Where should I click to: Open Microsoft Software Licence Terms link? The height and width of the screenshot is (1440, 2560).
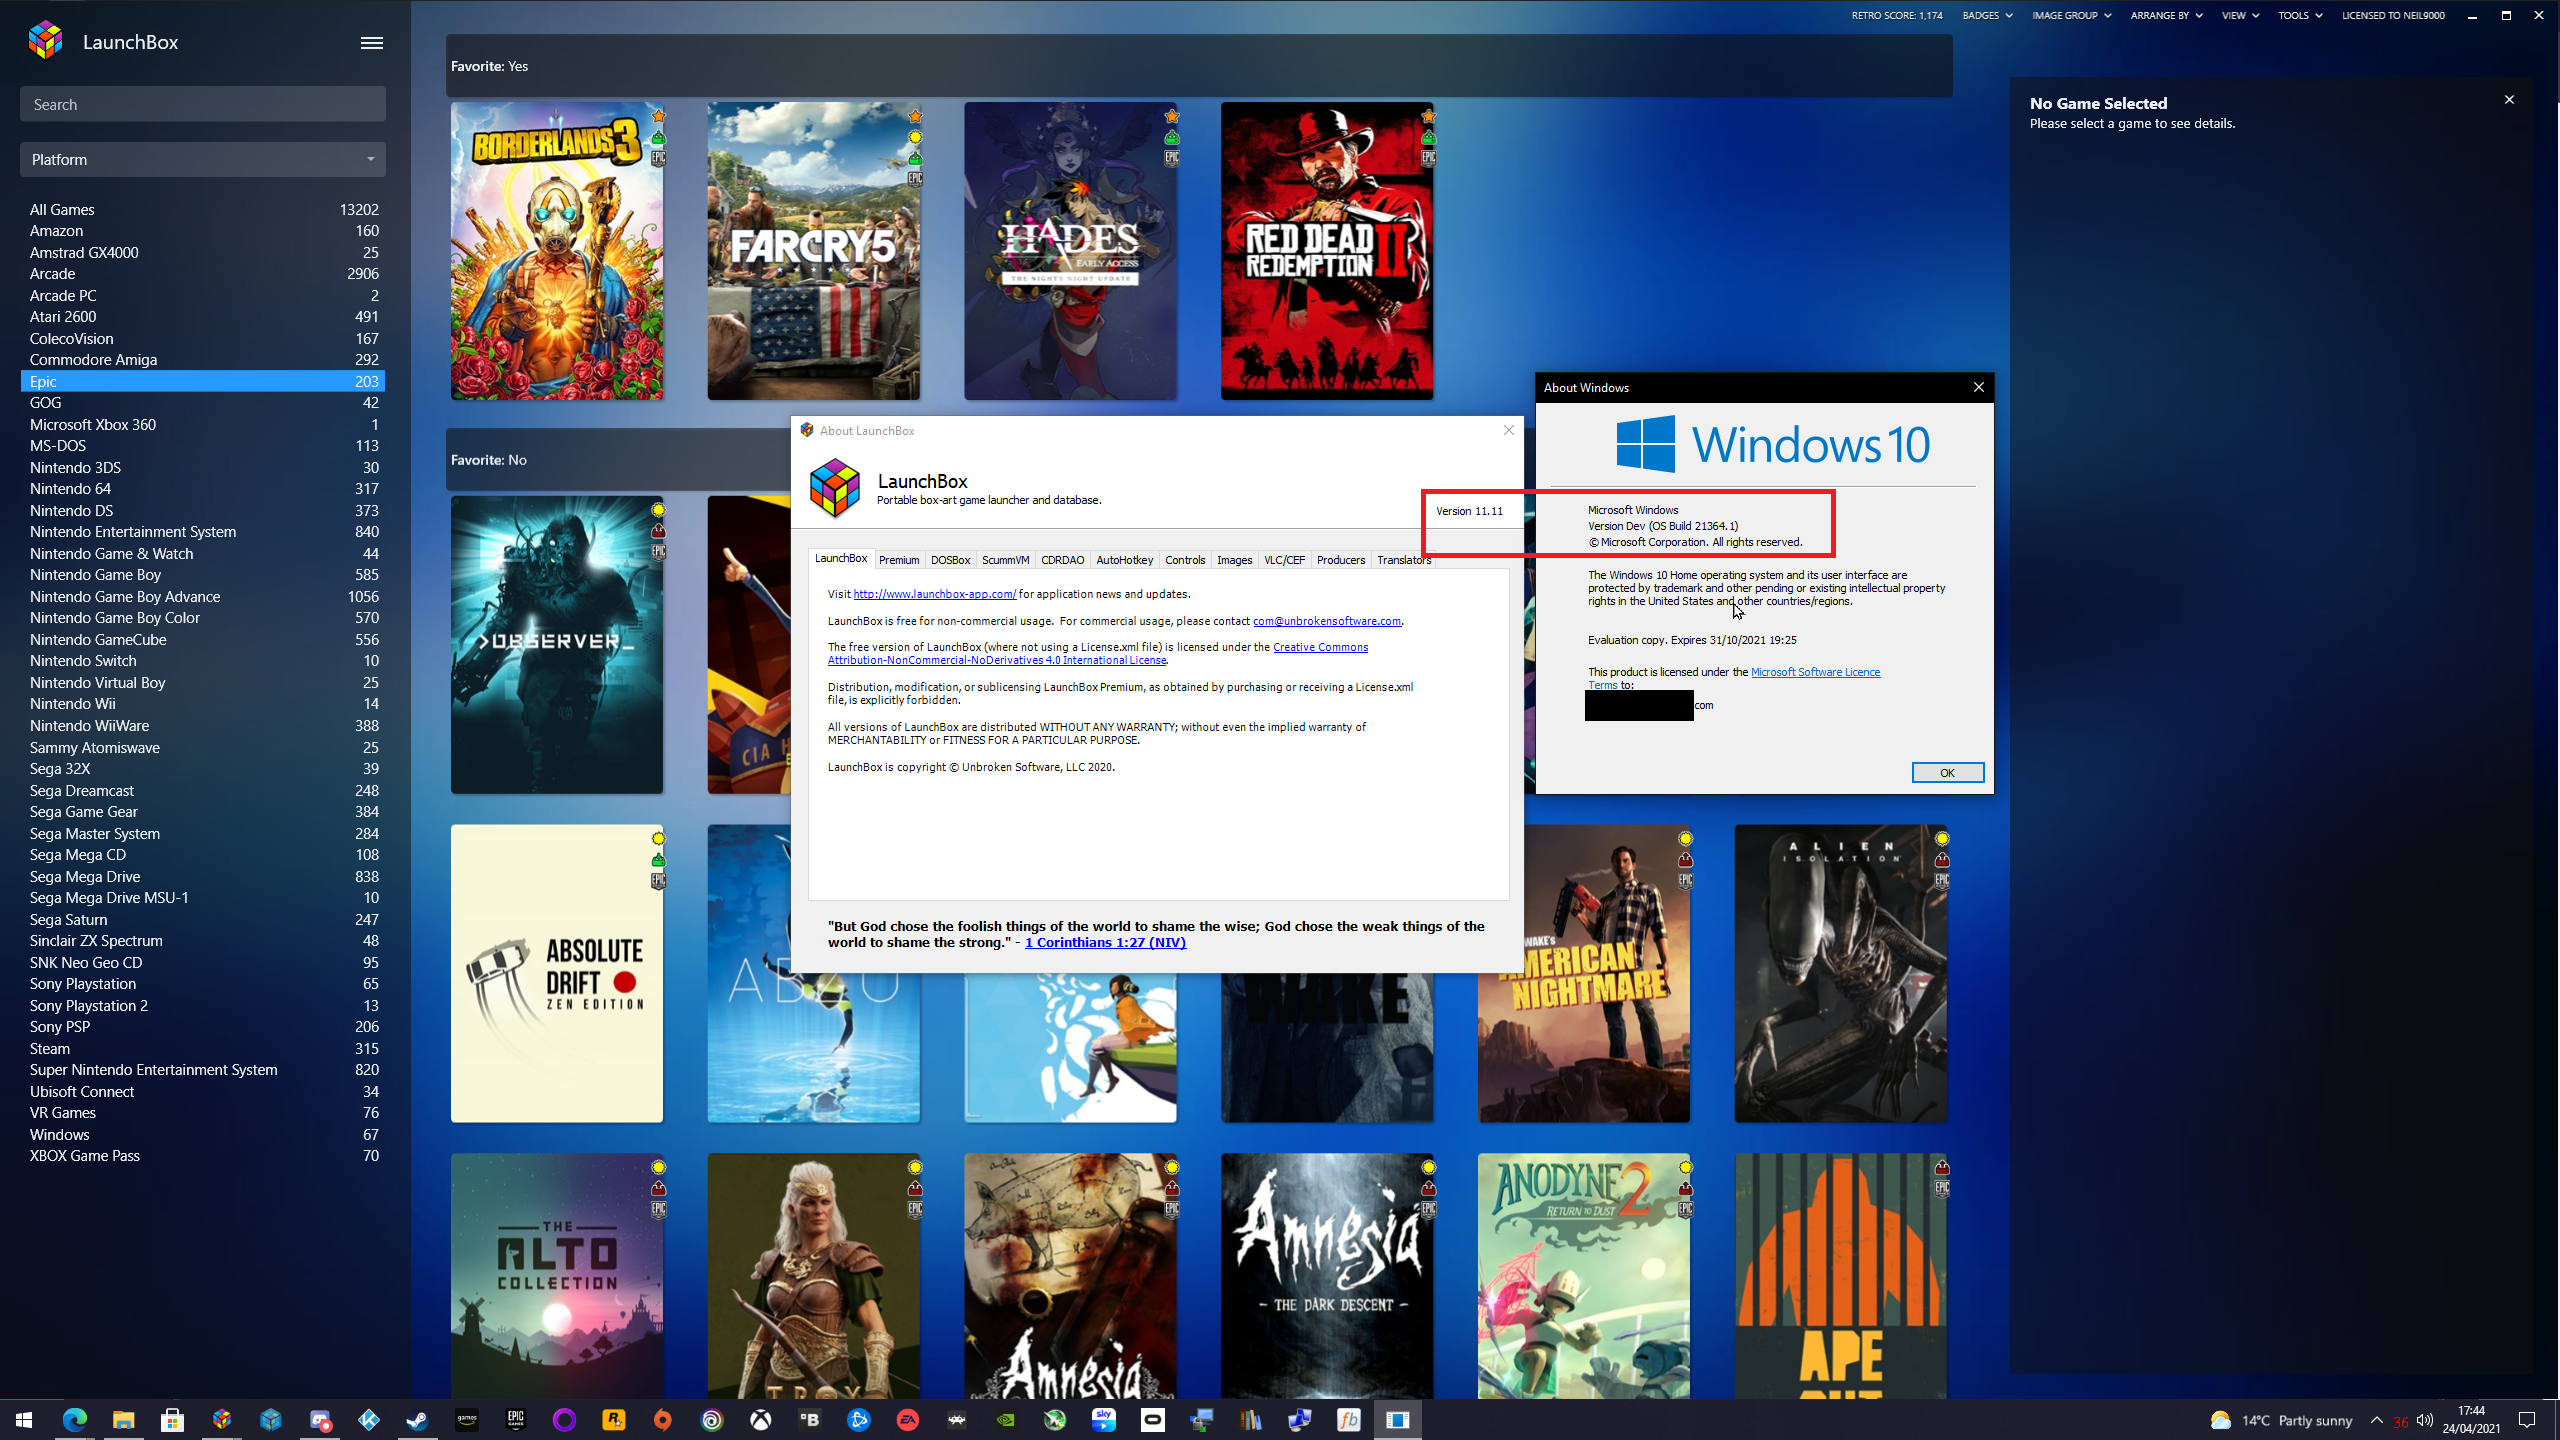coord(1815,672)
